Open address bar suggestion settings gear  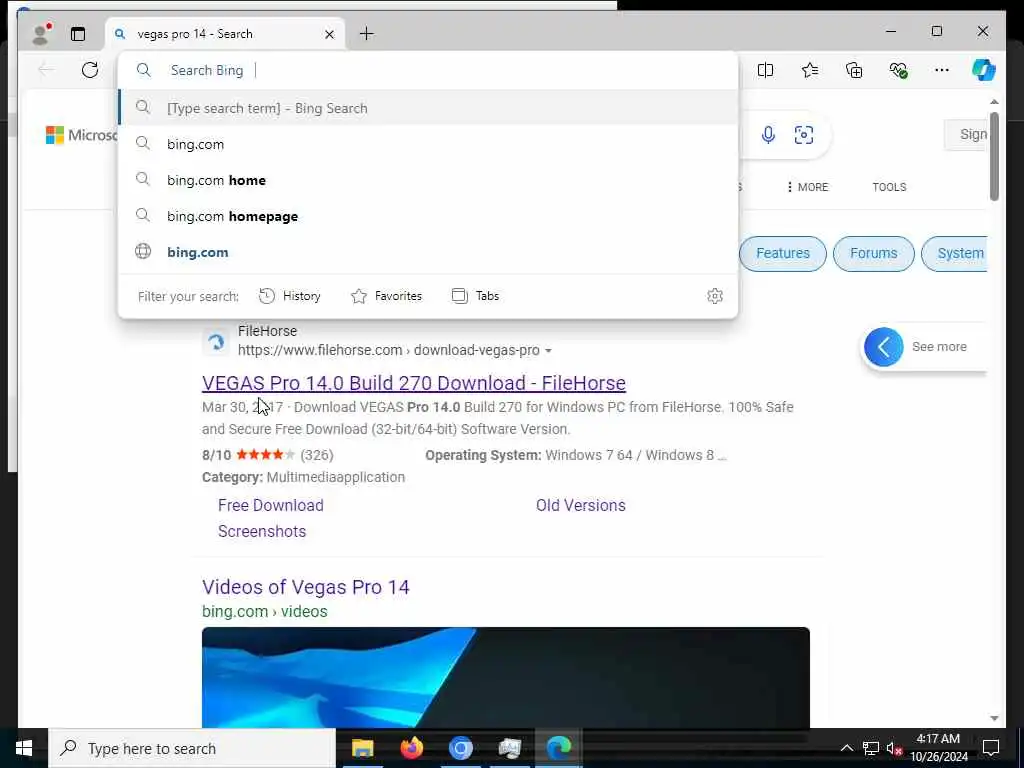[715, 296]
